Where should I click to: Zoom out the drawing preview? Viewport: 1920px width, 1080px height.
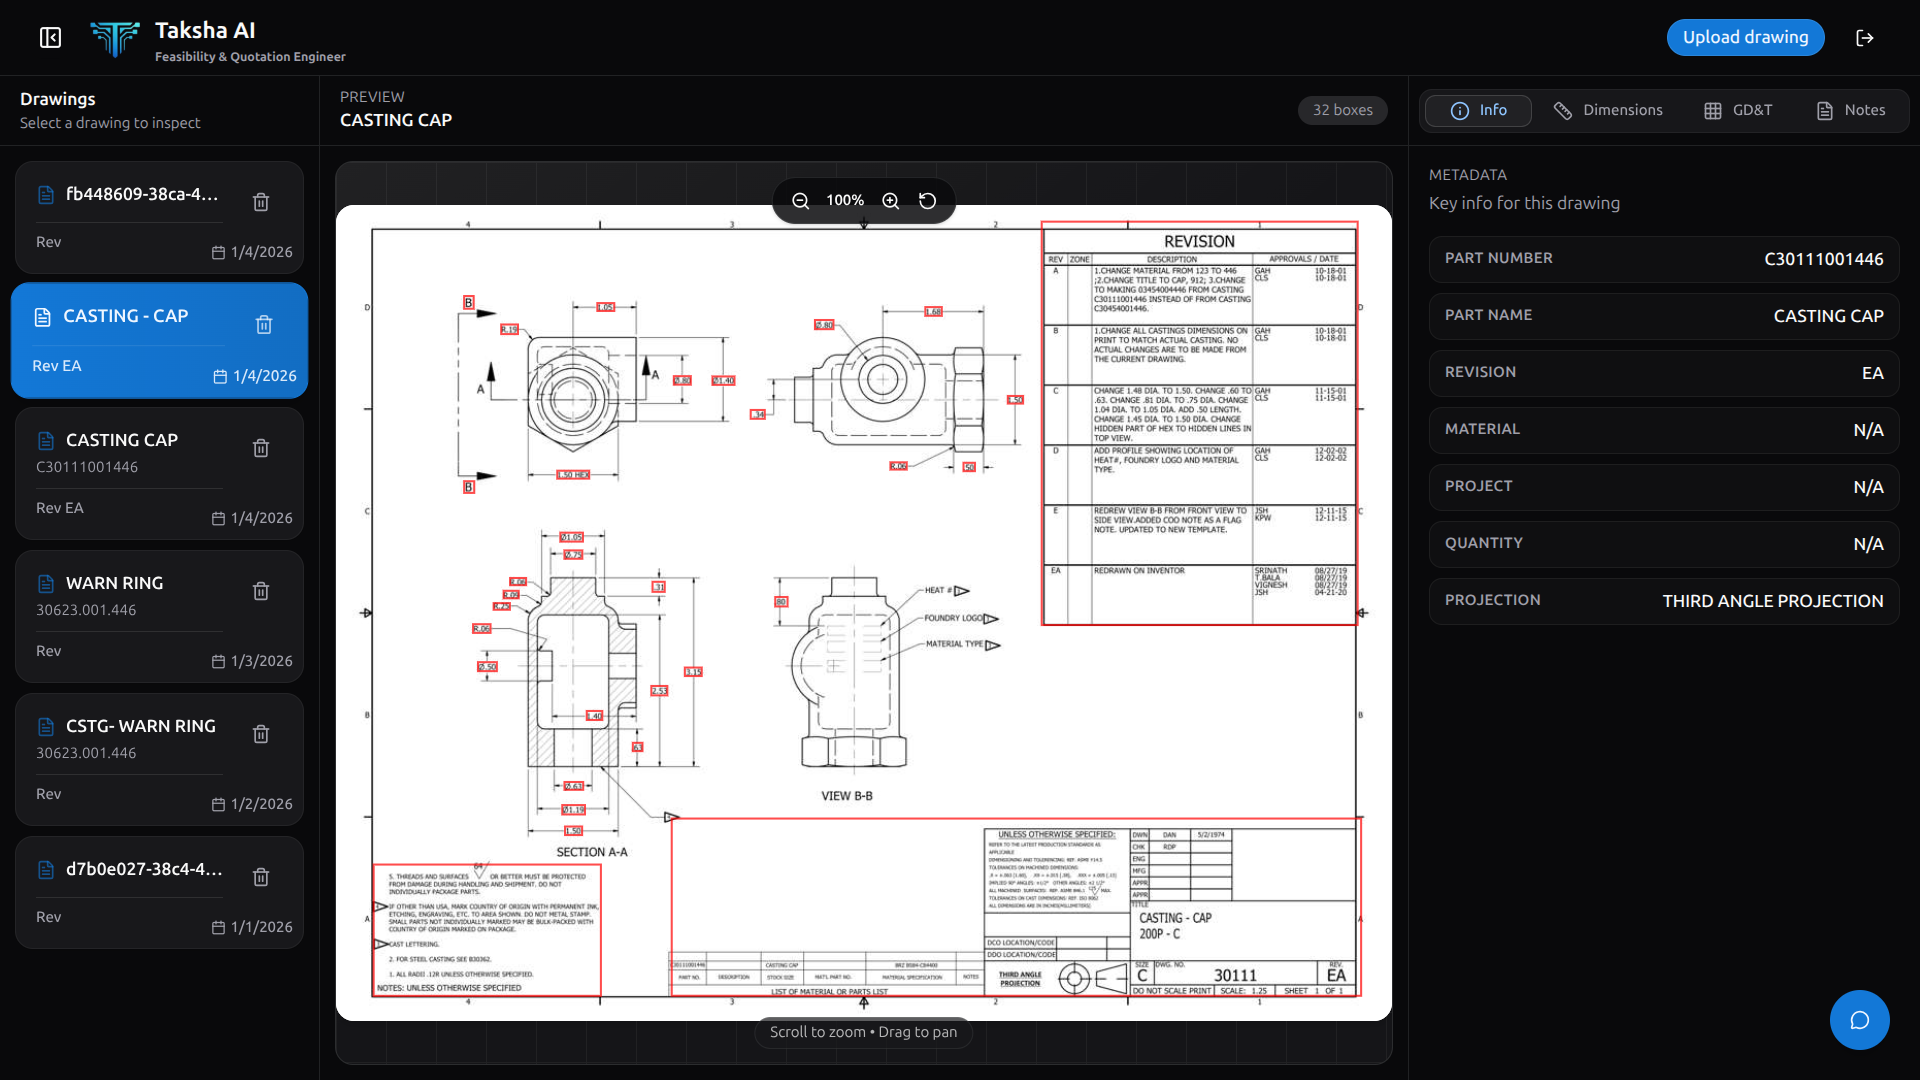pyautogui.click(x=800, y=201)
